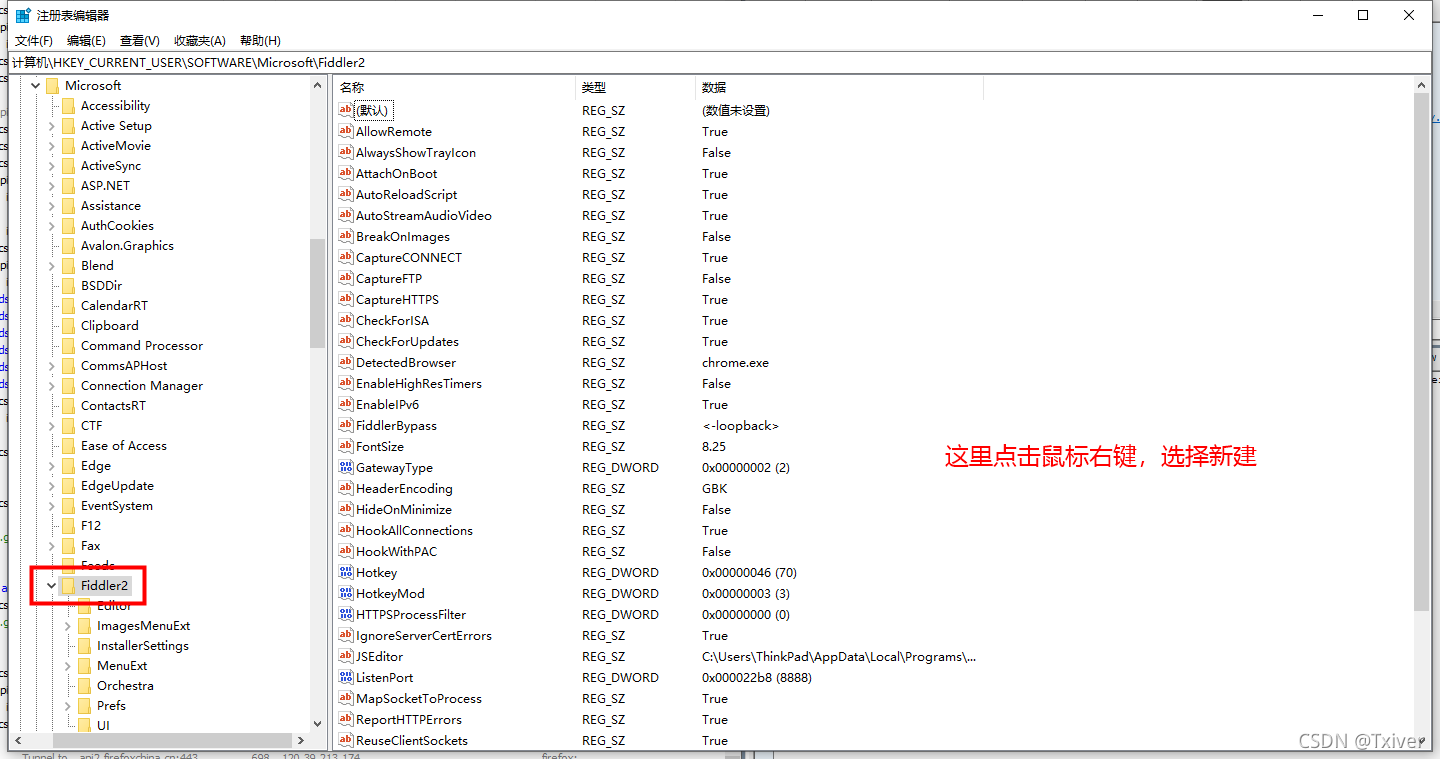
Task: Click the DWORD icon beside GatewayType
Action: pos(346,467)
